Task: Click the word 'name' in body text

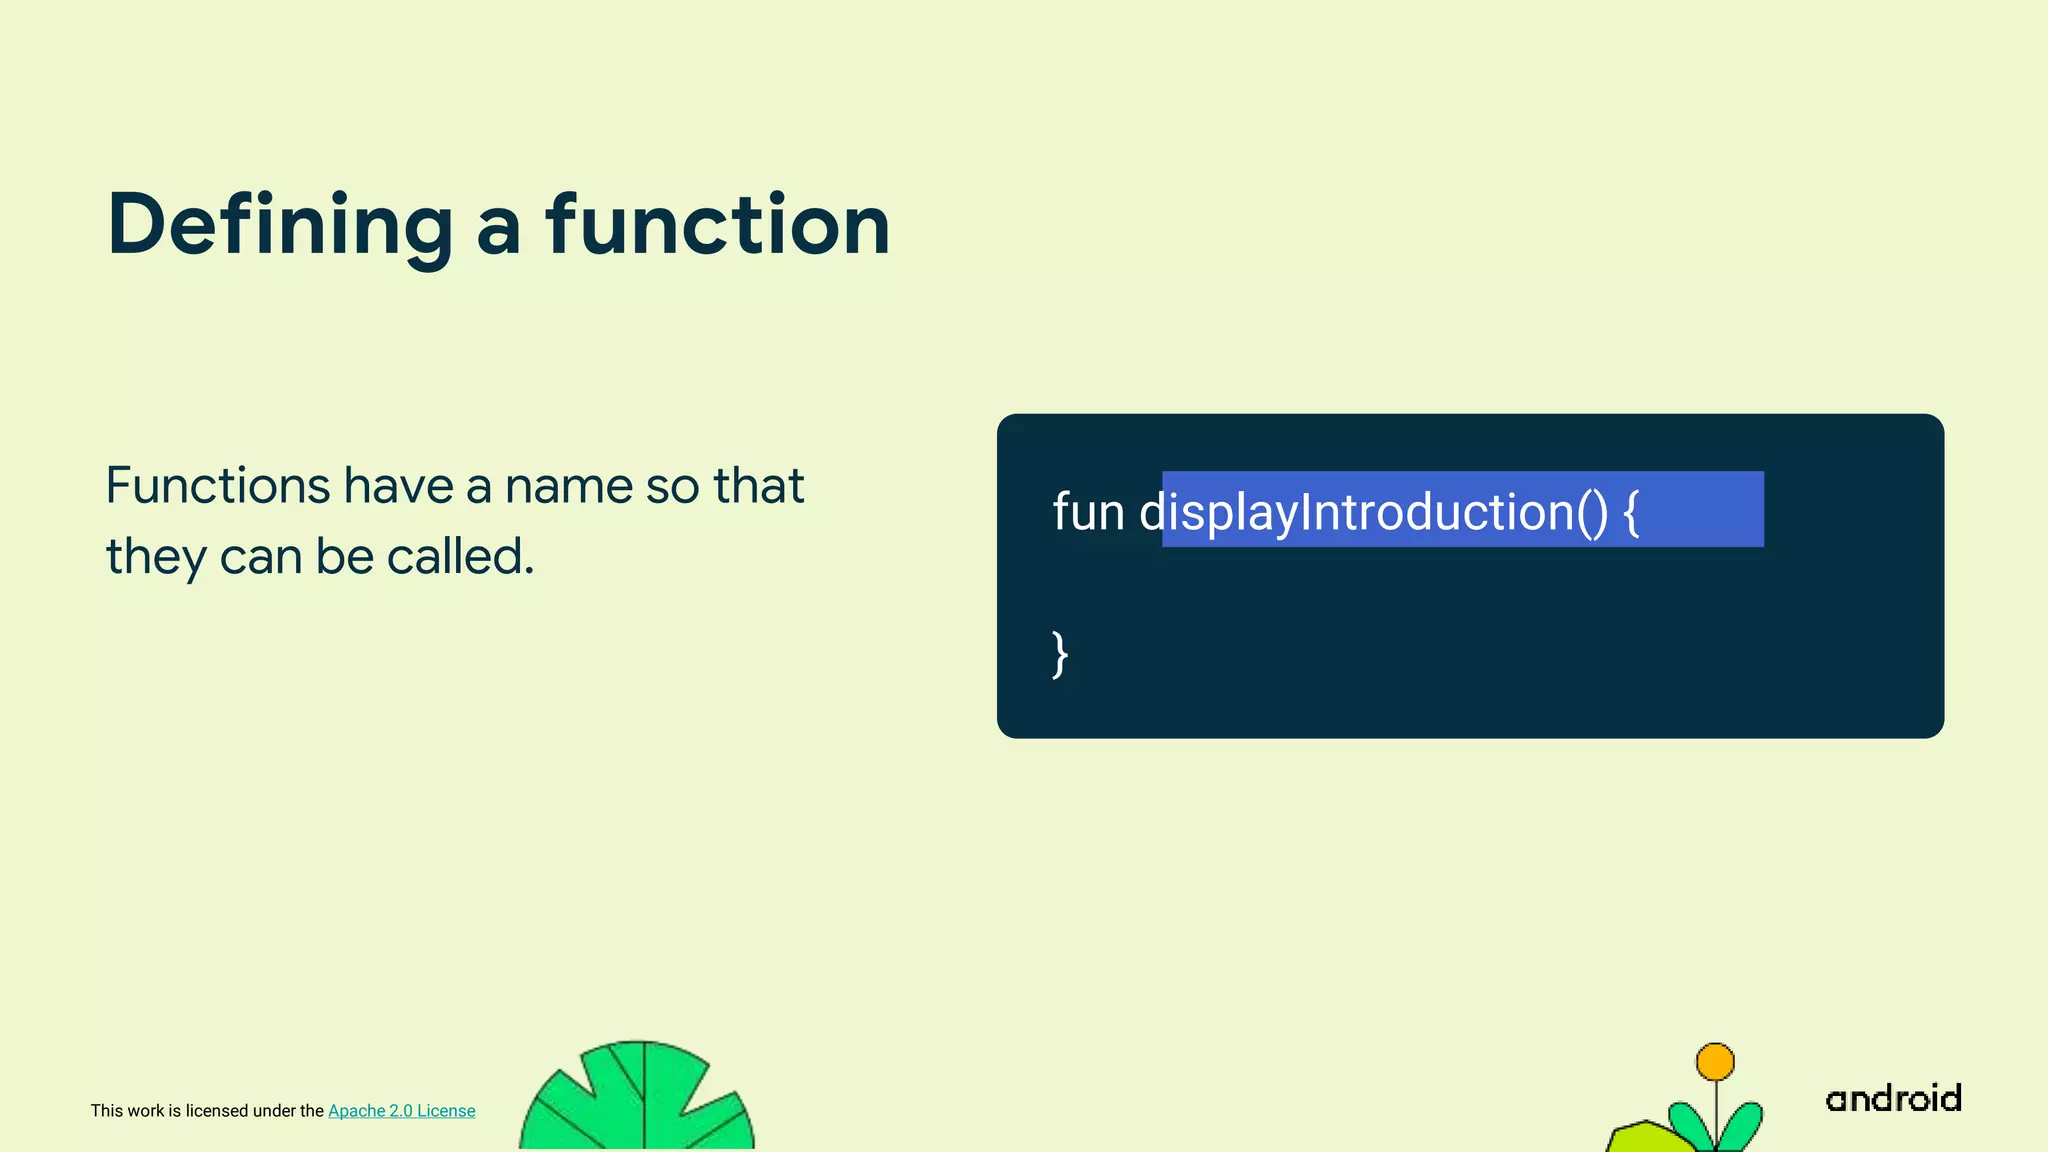Action: click(x=568, y=486)
